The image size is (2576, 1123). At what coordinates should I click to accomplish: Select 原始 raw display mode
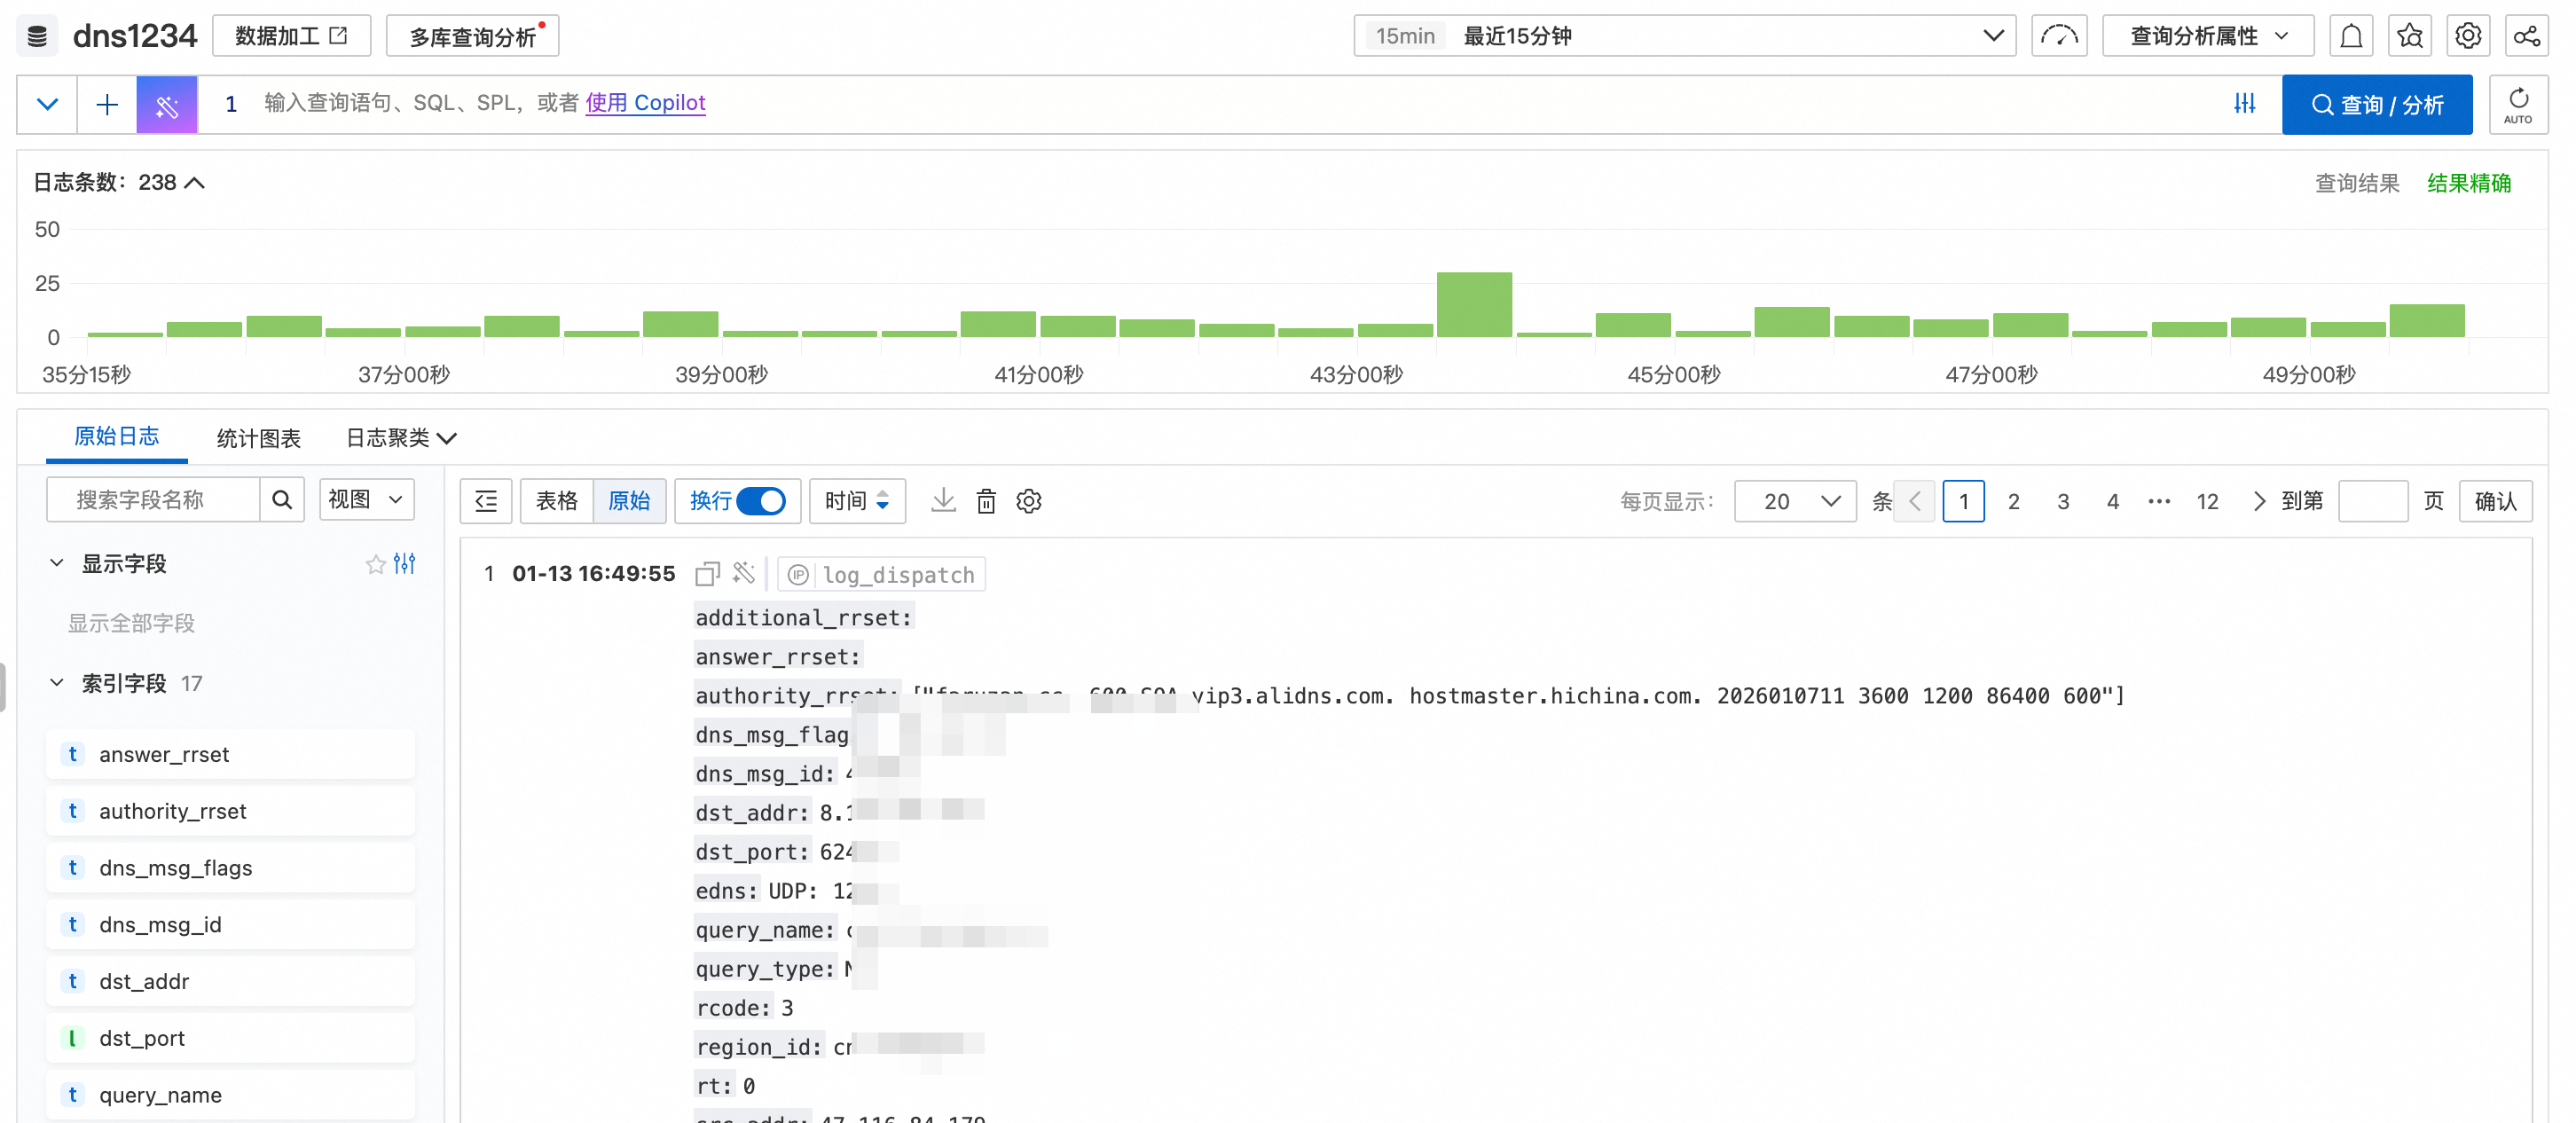[629, 501]
